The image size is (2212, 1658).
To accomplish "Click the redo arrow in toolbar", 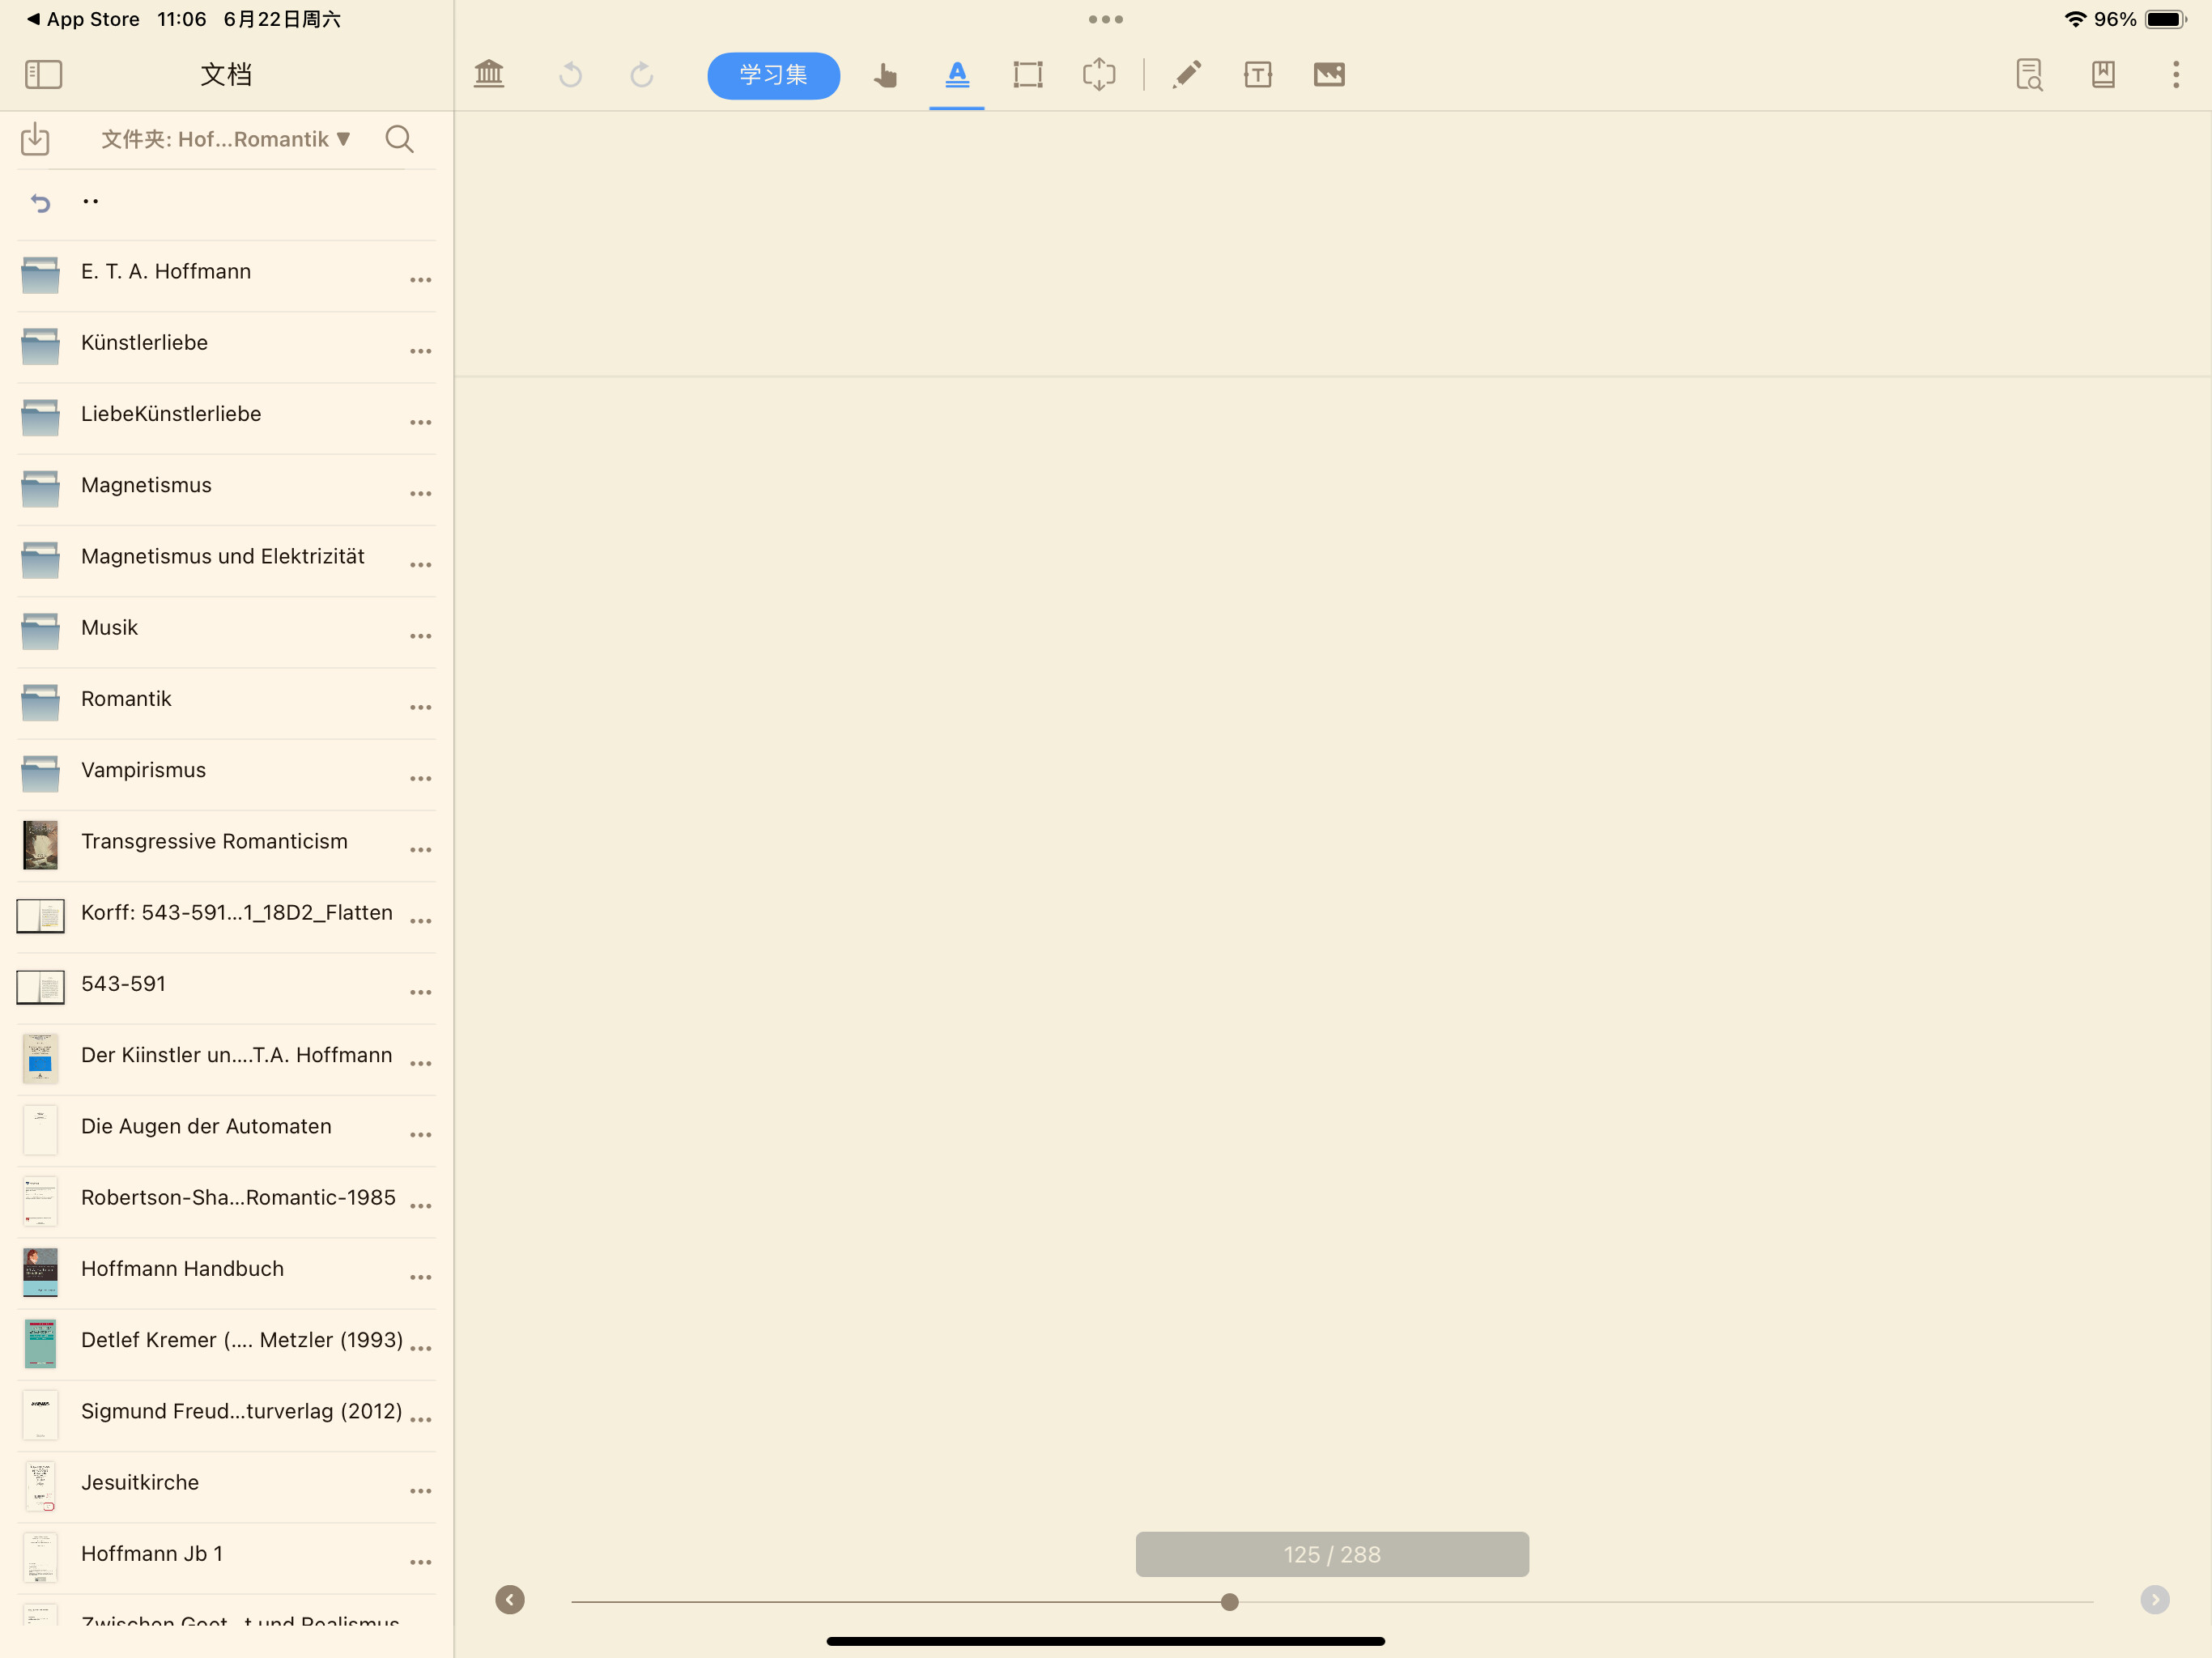I will coord(642,75).
